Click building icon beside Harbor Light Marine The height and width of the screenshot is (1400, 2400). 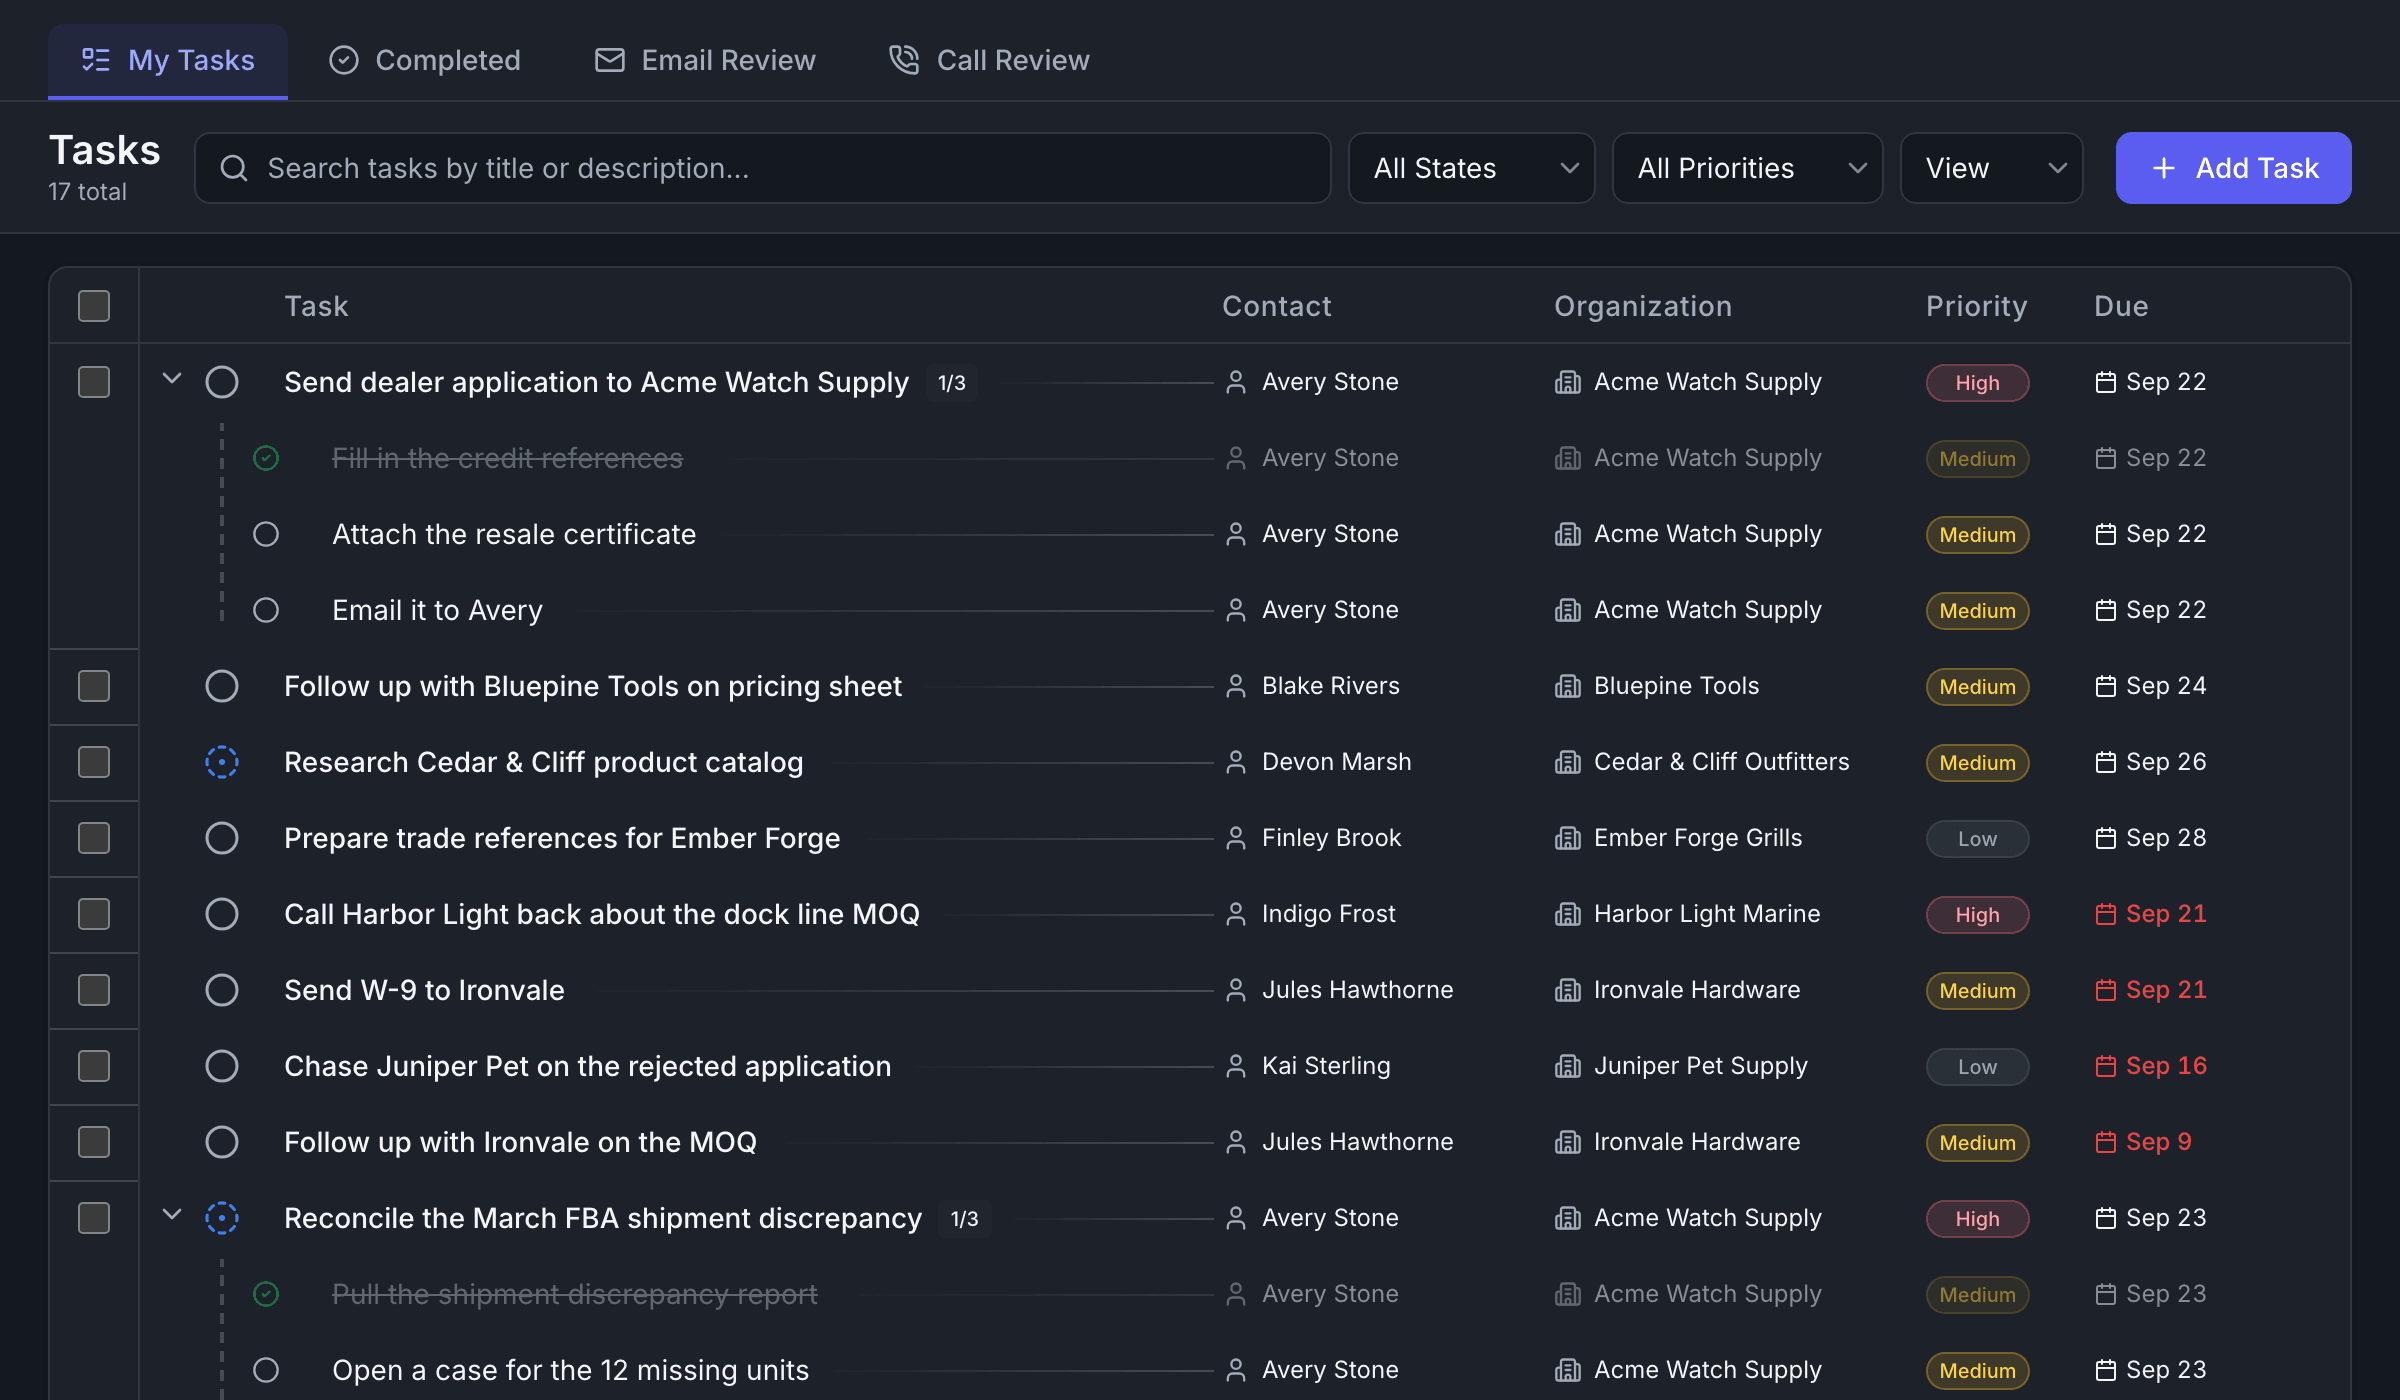click(1568, 914)
